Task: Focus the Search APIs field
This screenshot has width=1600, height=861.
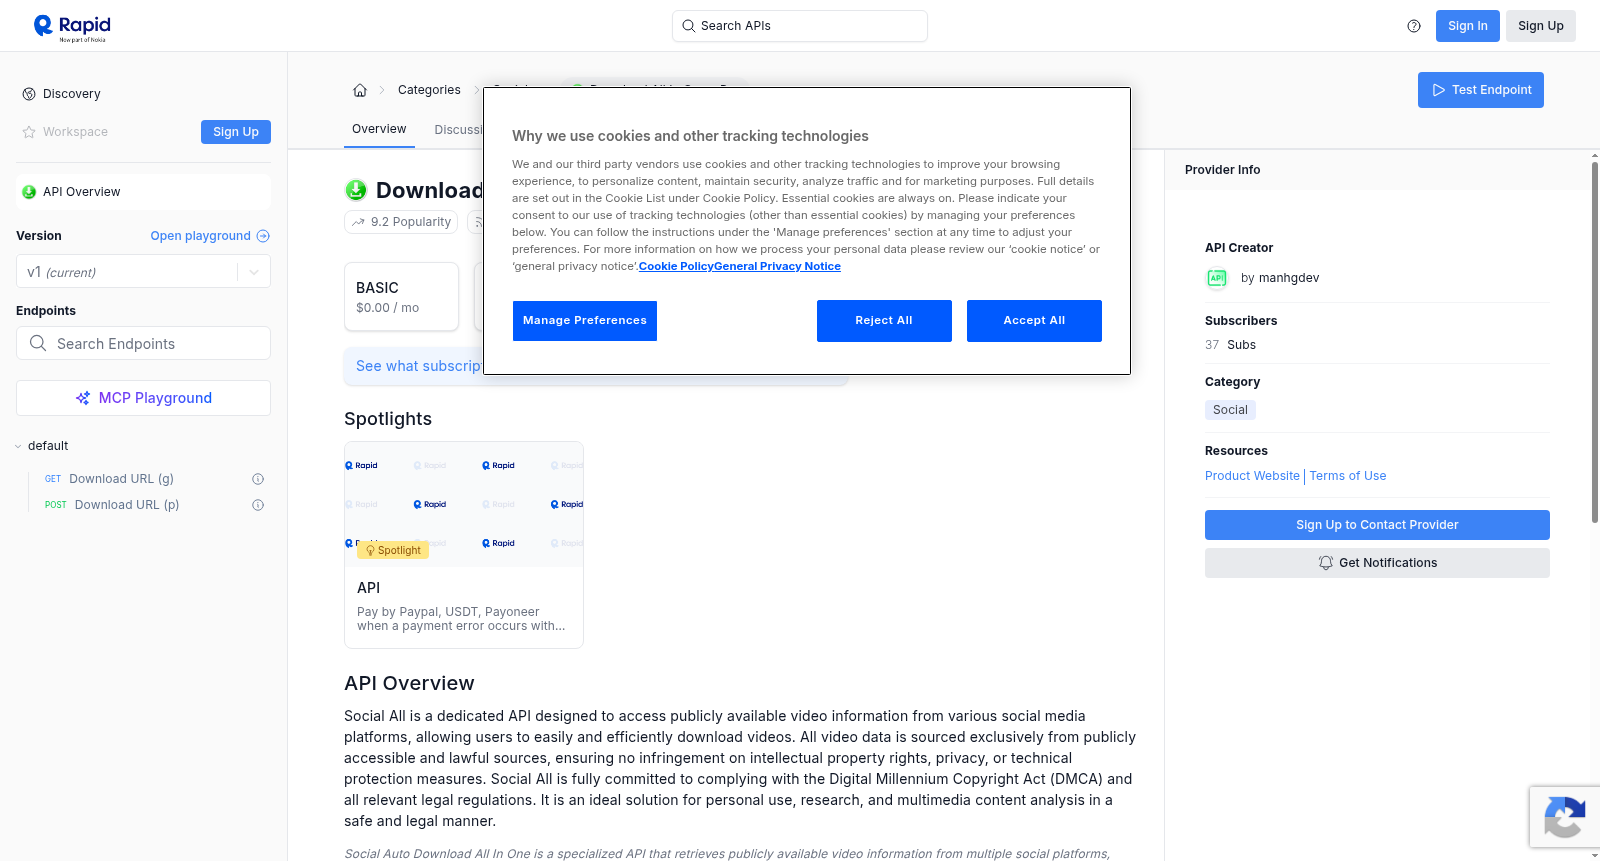Action: click(800, 26)
